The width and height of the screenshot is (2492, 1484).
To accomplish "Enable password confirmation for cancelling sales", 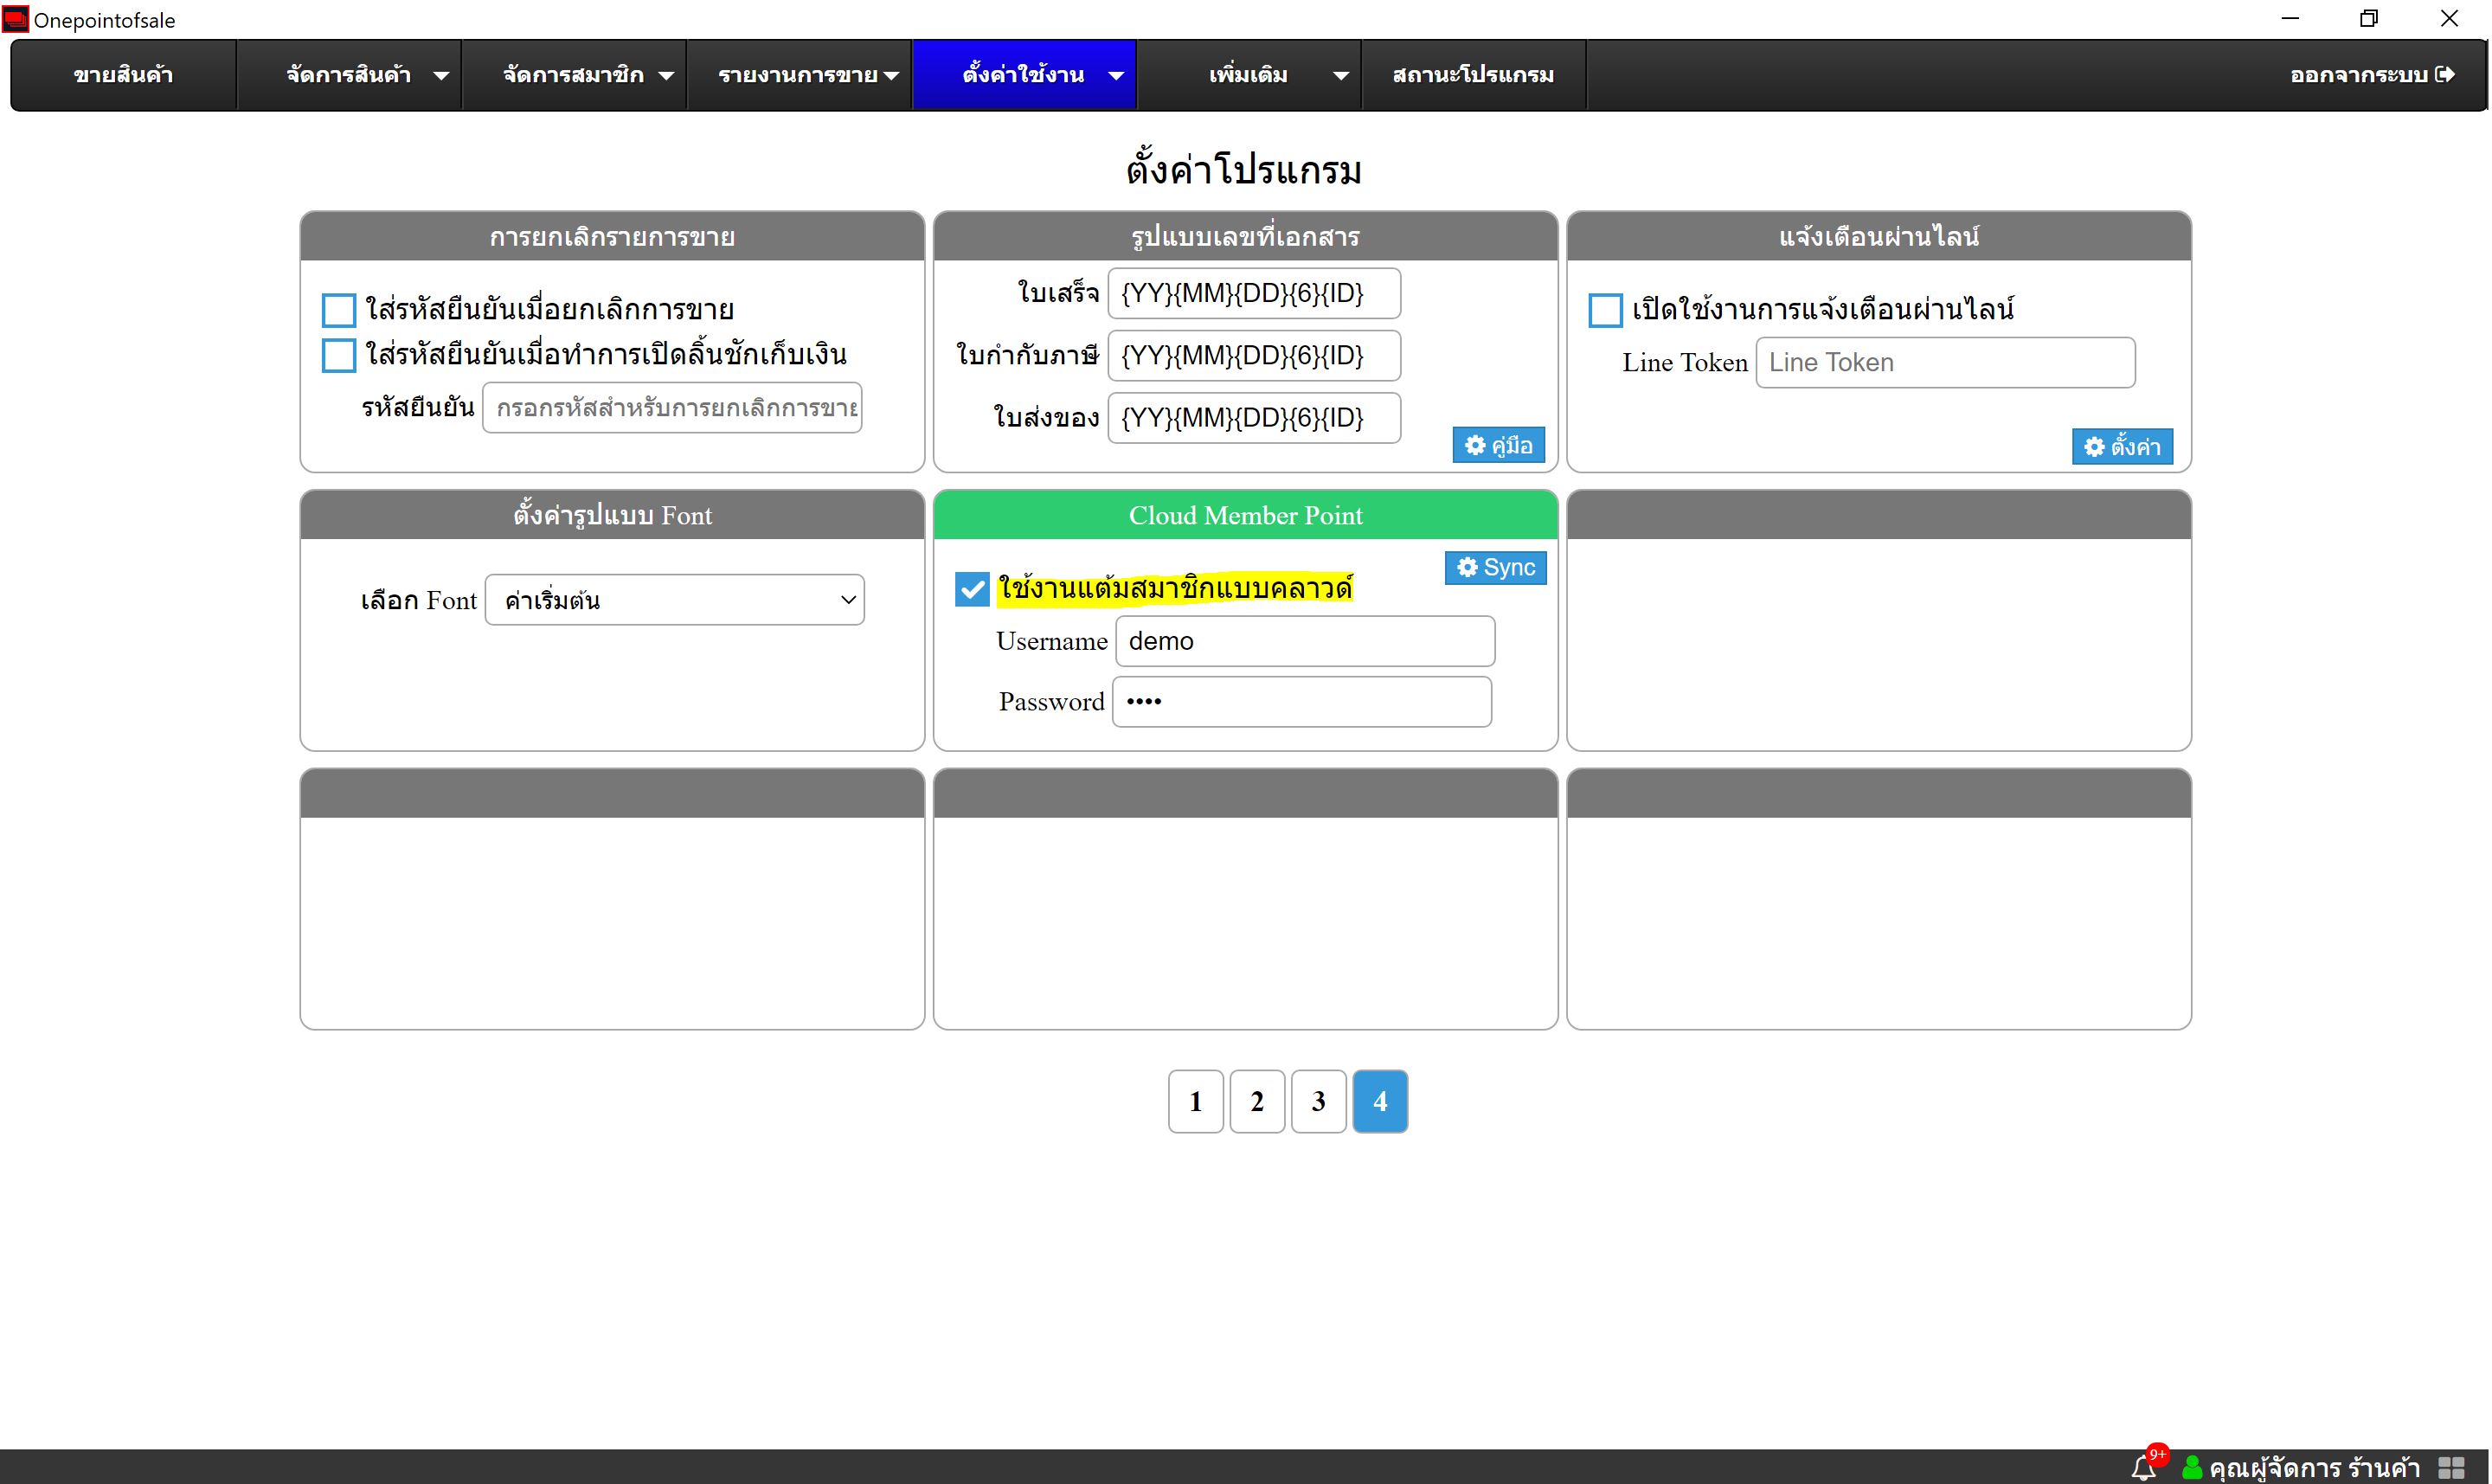I will tap(339, 310).
